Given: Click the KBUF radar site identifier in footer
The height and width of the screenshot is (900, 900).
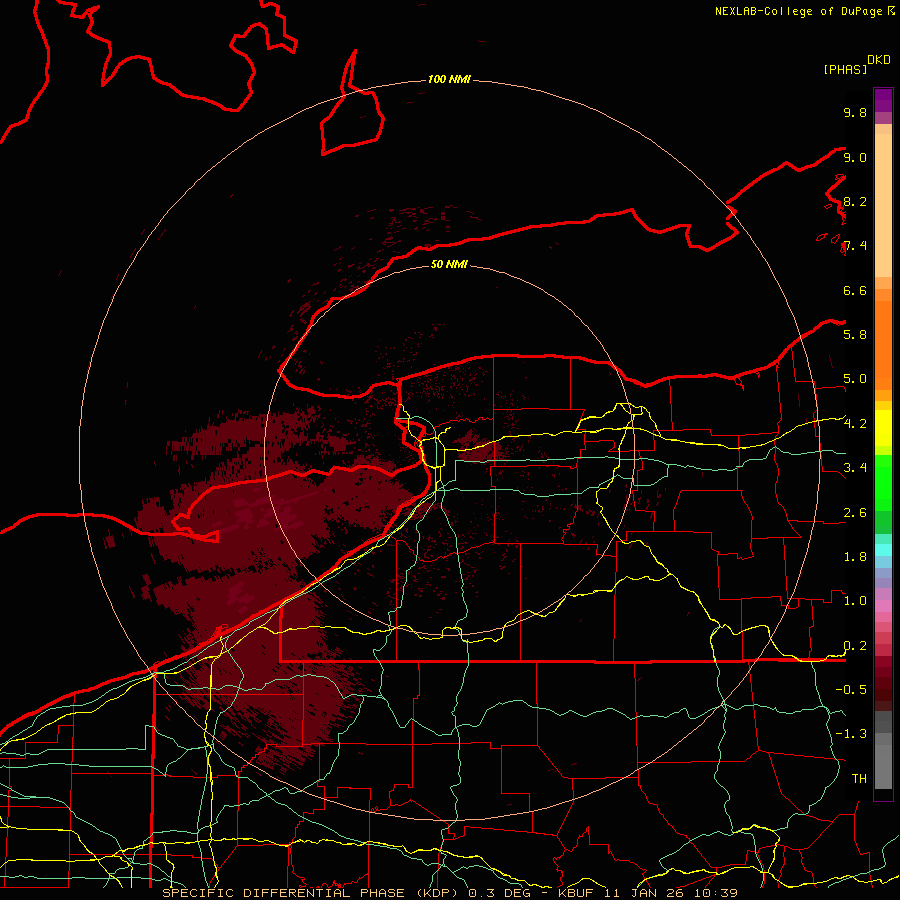Looking at the screenshot, I should (x=576, y=893).
